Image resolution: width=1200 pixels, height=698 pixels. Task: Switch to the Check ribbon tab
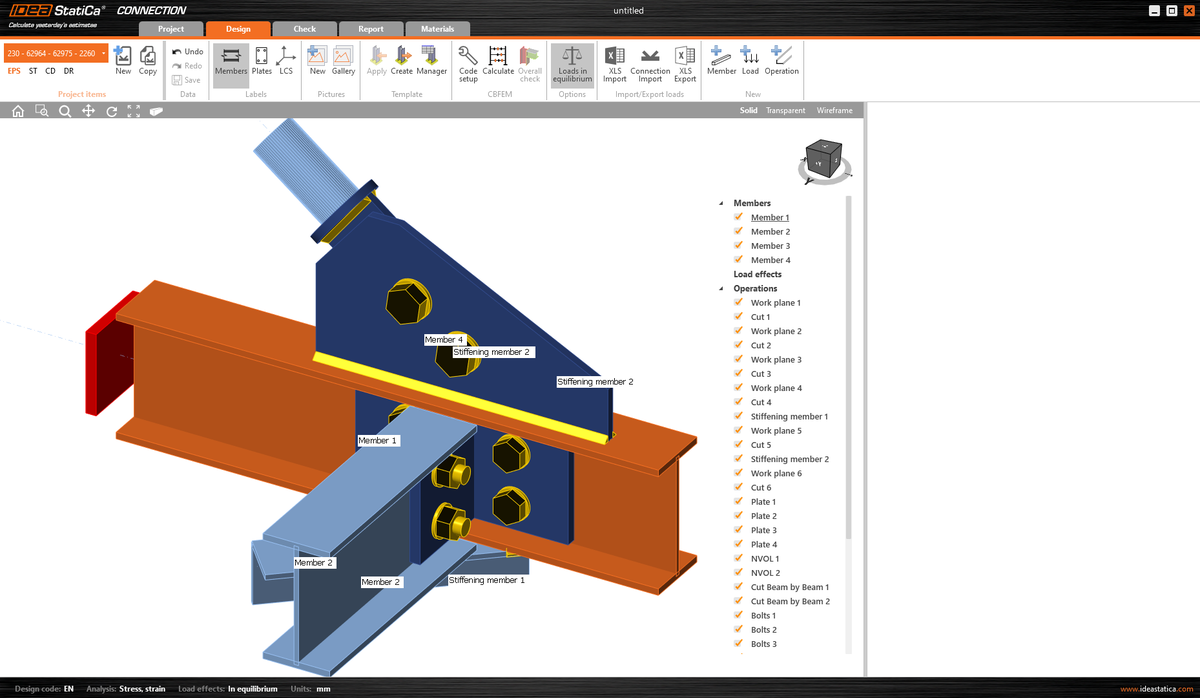click(x=304, y=29)
